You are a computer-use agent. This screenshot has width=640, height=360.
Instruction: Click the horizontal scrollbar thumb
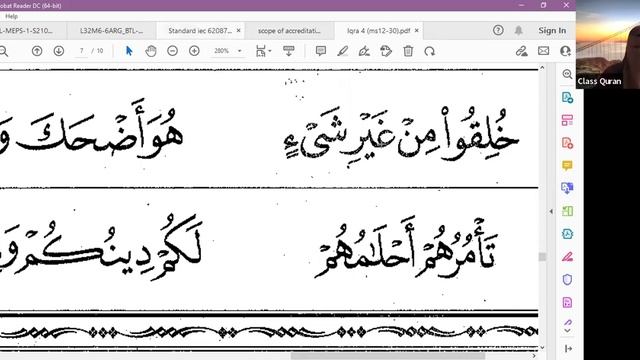(x=387, y=356)
